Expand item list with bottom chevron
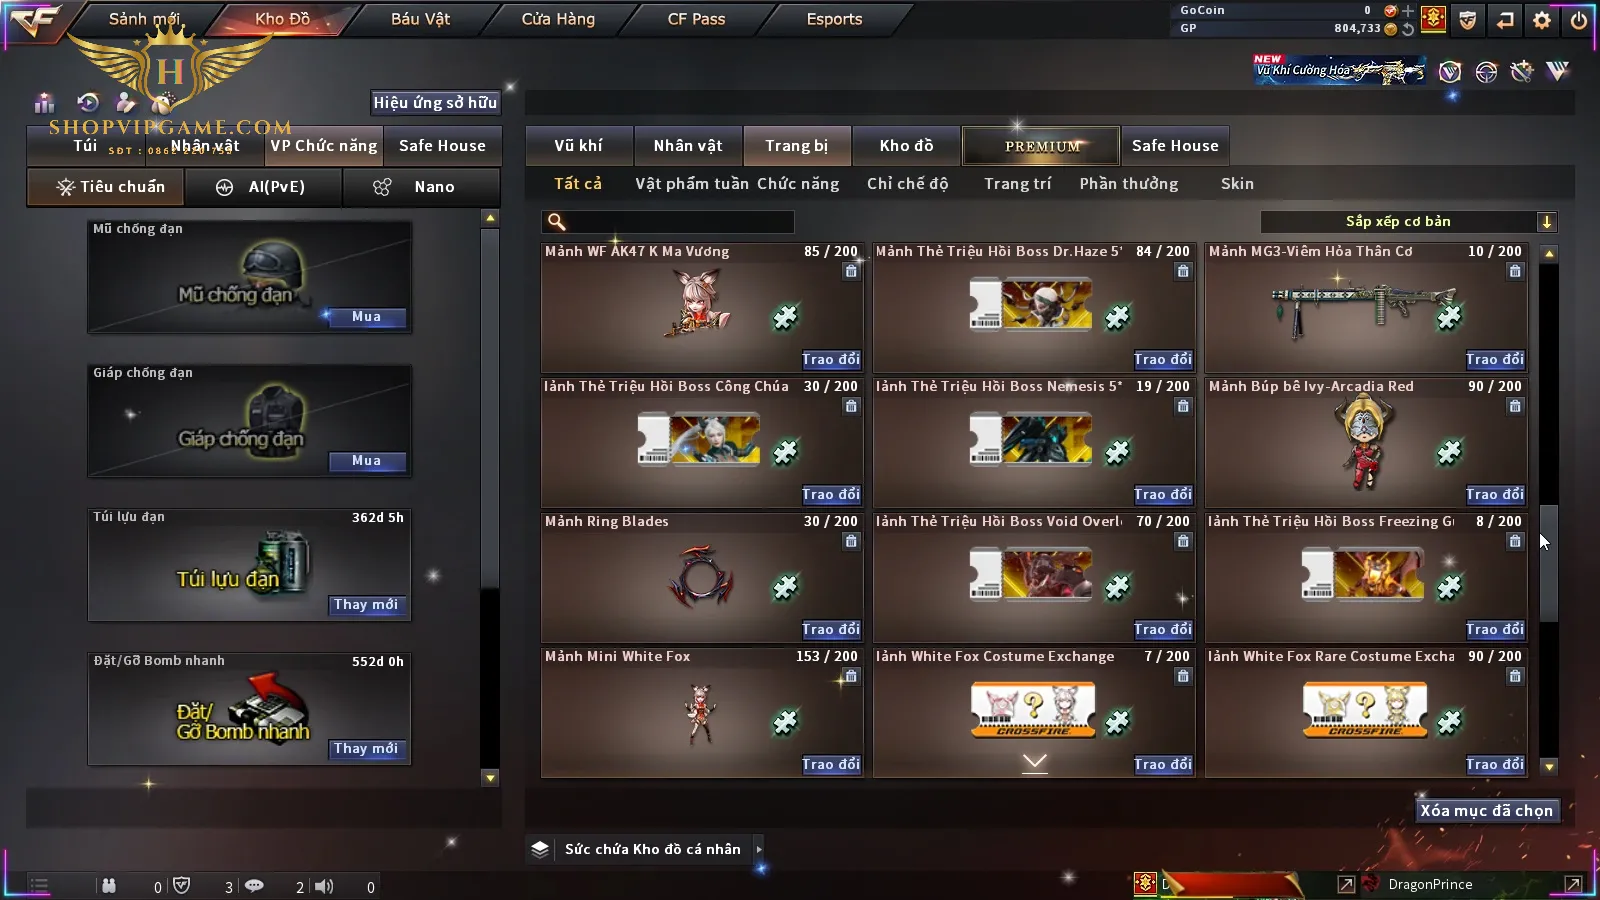 pyautogui.click(x=1035, y=762)
